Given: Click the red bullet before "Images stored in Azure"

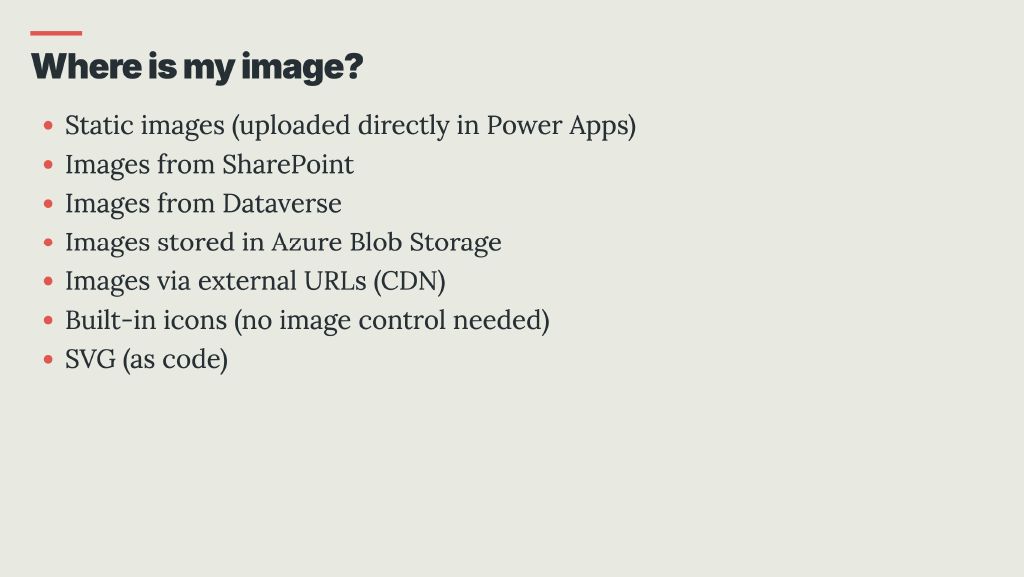Looking at the screenshot, I should (x=48, y=243).
